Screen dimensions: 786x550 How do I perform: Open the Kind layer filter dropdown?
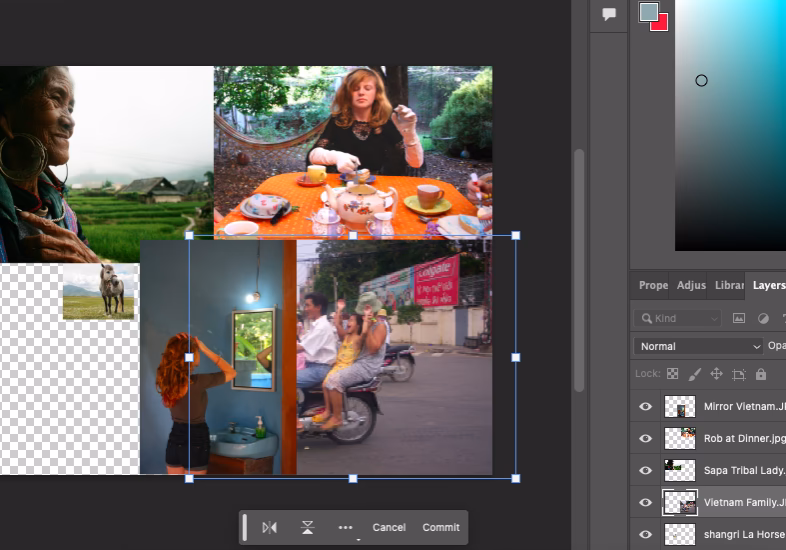coord(677,318)
